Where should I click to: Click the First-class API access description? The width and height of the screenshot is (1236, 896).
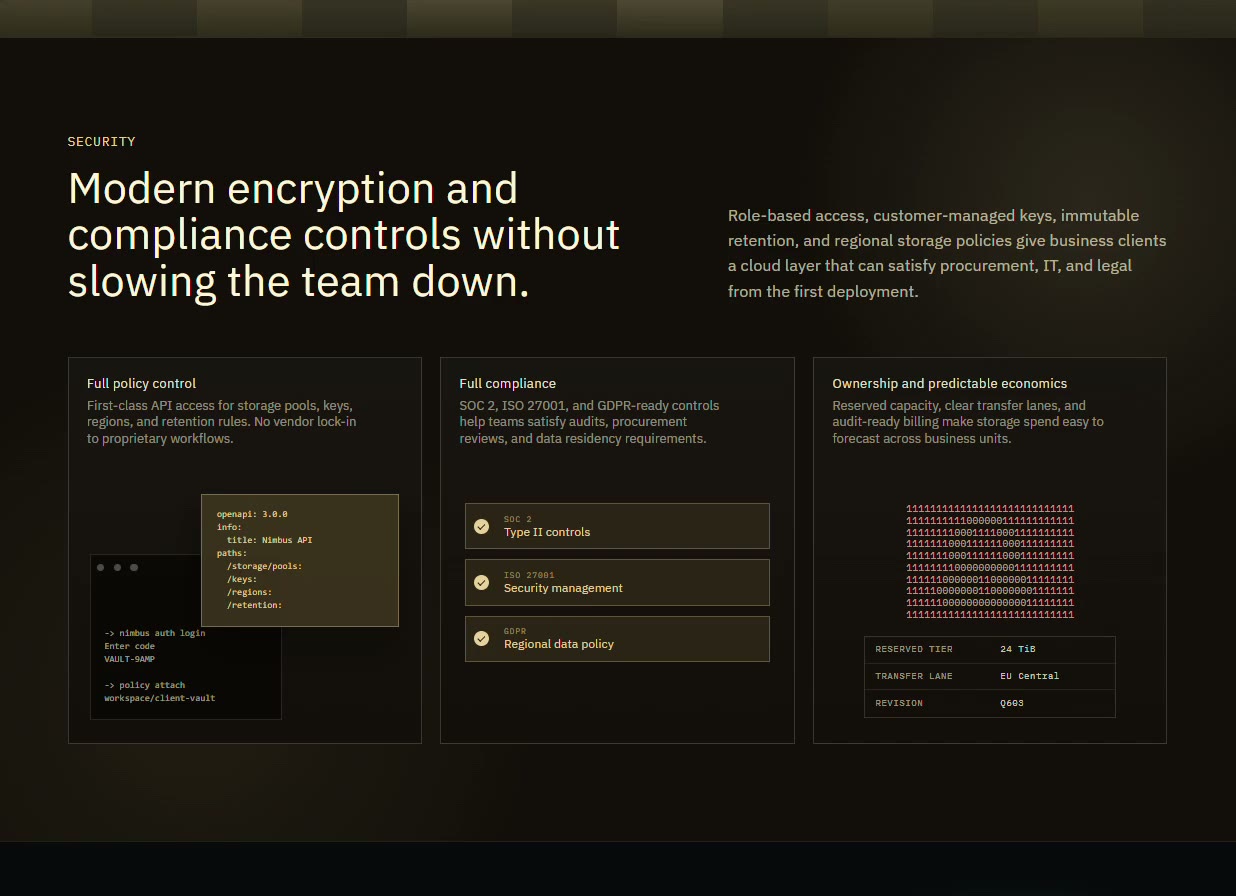[x=222, y=422]
